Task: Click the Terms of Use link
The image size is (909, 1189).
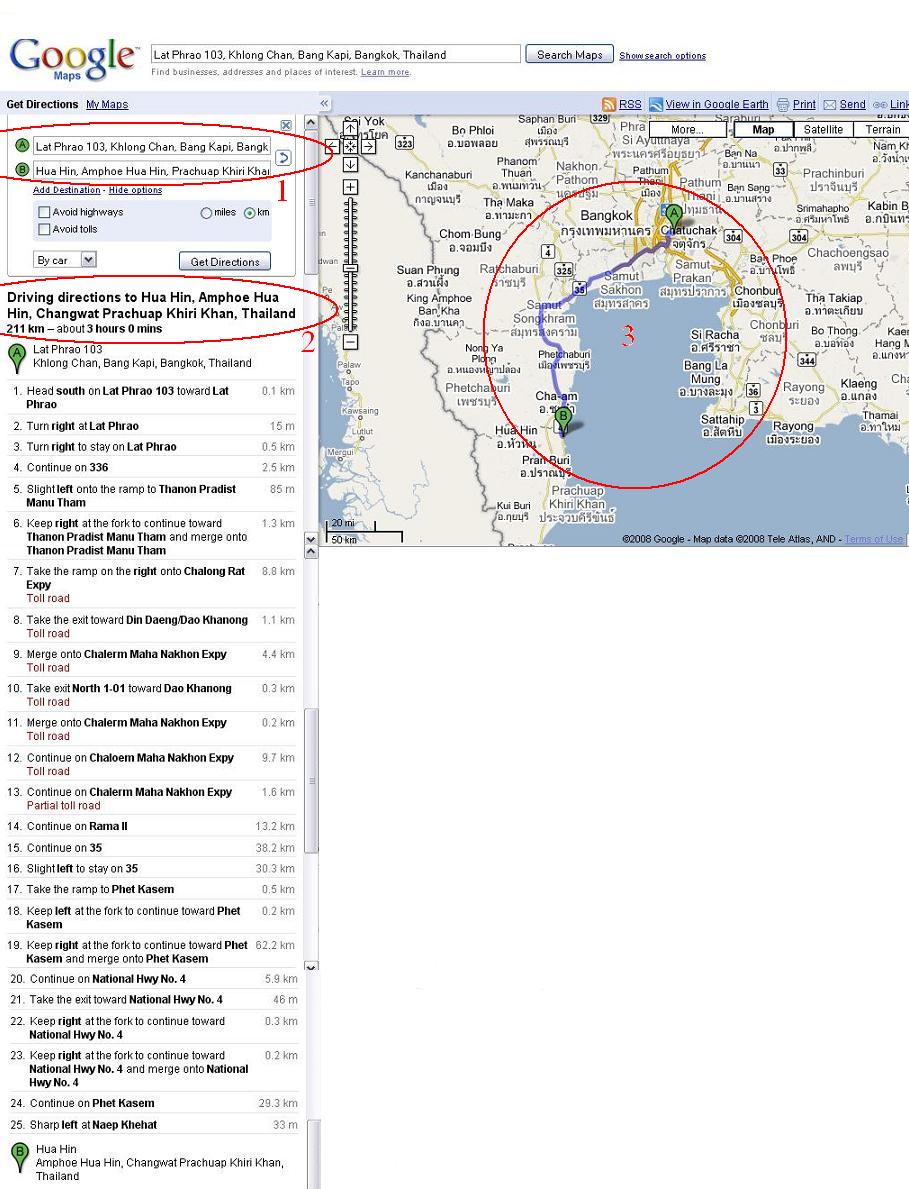Action: [x=874, y=539]
